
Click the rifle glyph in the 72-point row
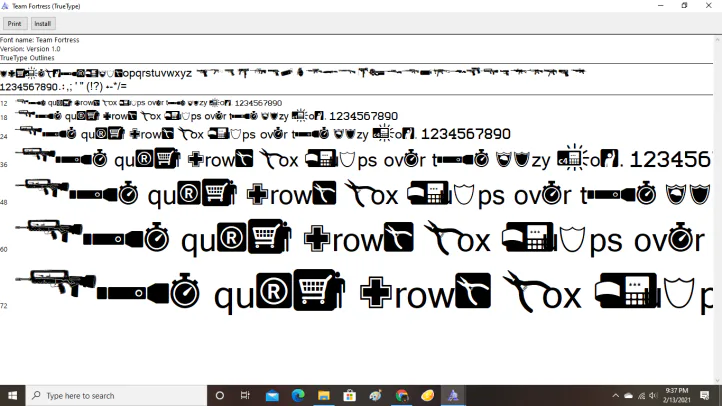click(x=55, y=283)
